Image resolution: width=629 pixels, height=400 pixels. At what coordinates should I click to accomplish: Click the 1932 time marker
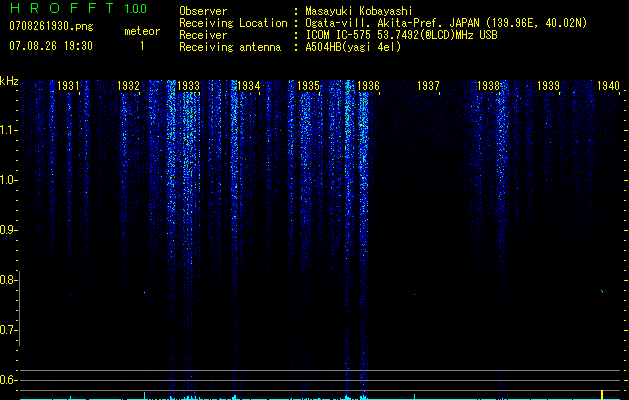point(128,85)
